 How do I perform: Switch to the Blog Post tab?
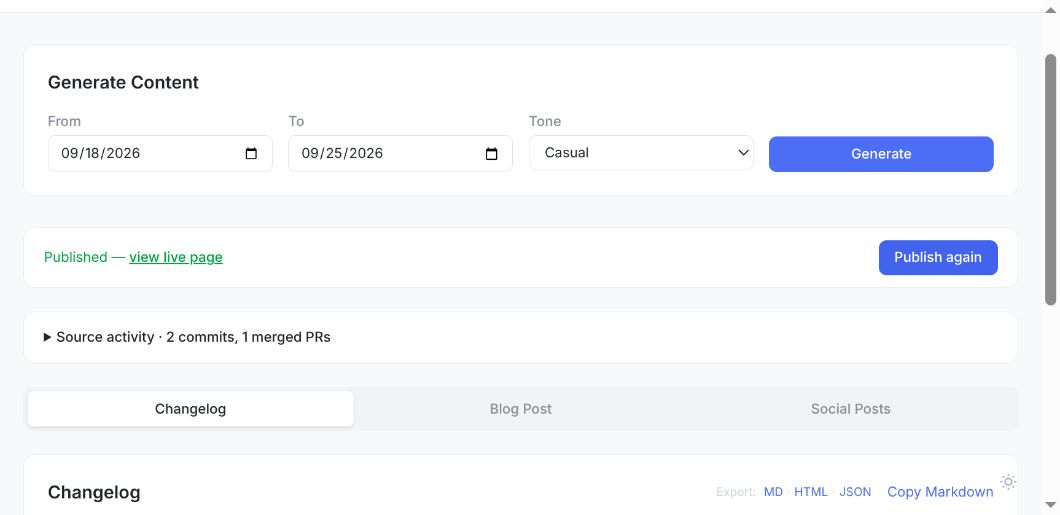click(521, 409)
